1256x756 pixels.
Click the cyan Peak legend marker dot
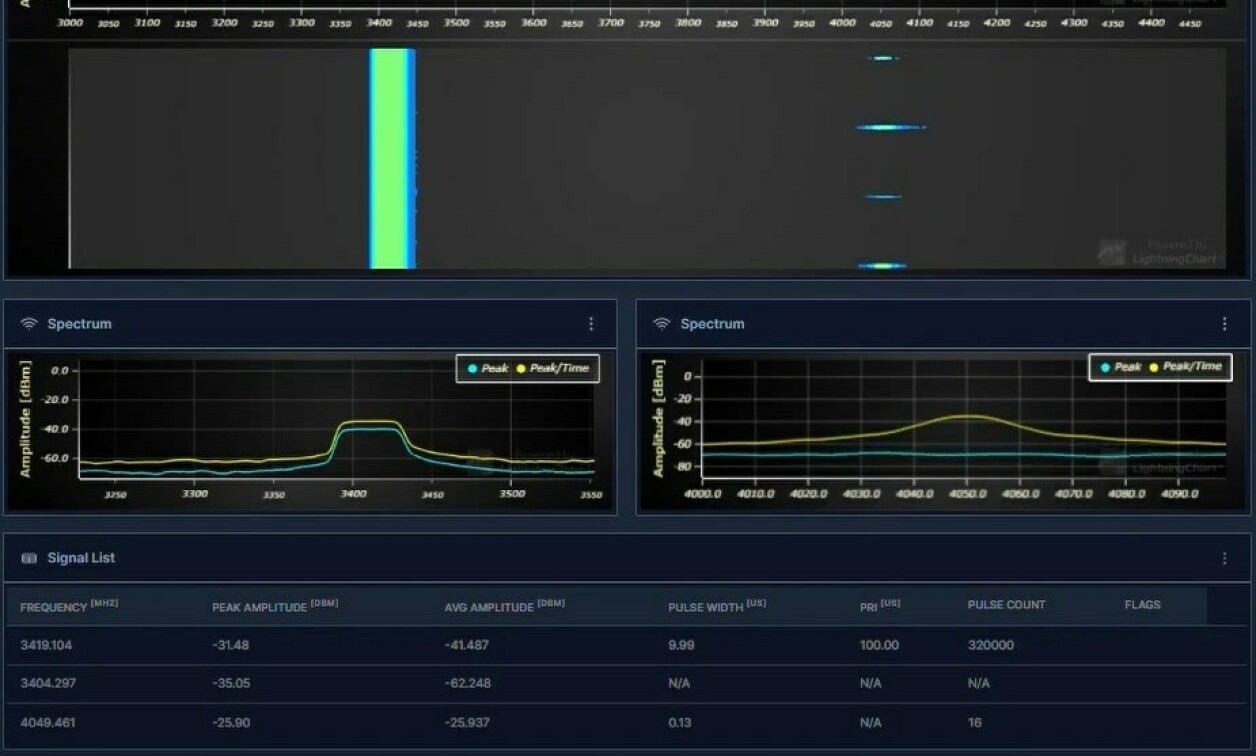[471, 368]
